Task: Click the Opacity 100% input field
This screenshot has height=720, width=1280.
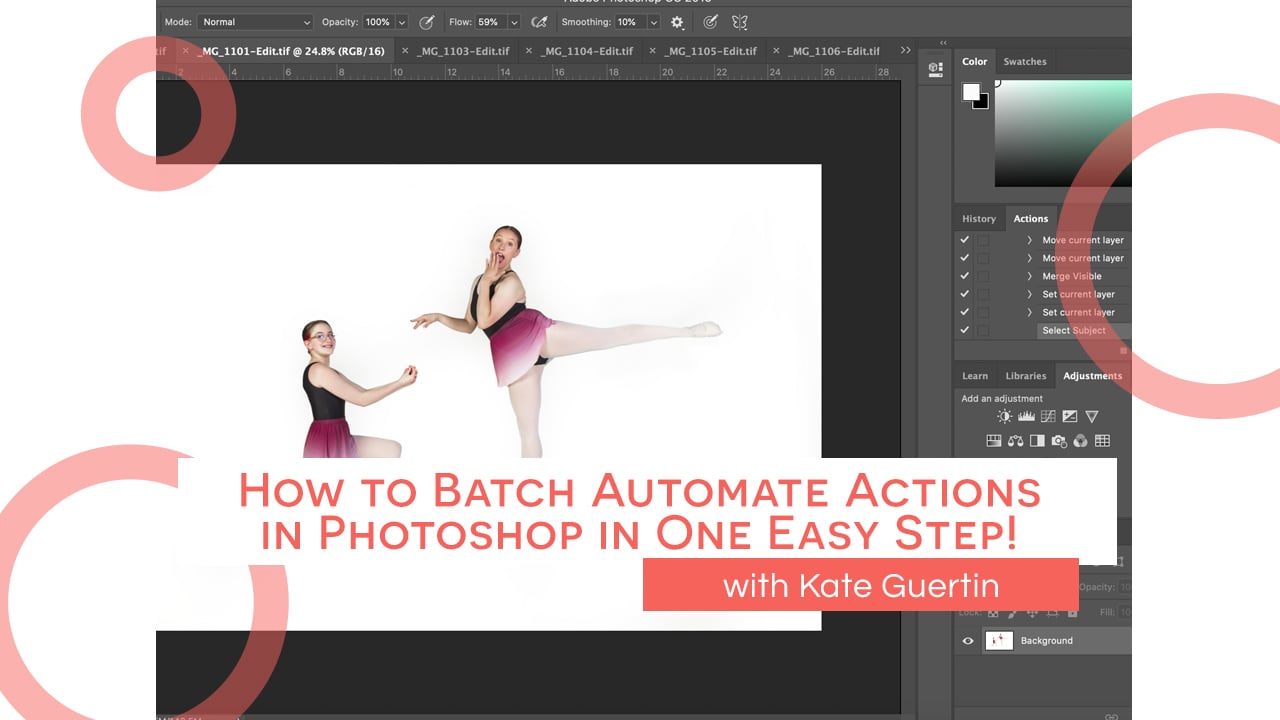Action: click(378, 22)
